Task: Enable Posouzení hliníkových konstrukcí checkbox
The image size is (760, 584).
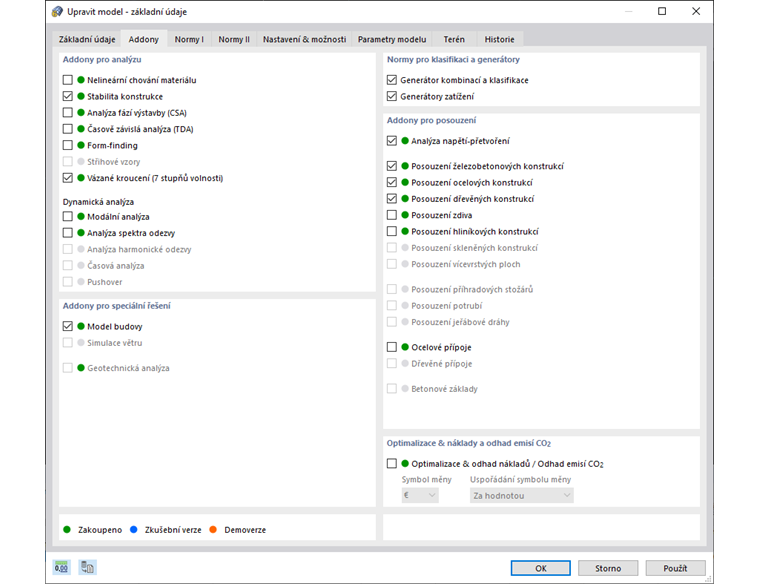Action: point(392,231)
